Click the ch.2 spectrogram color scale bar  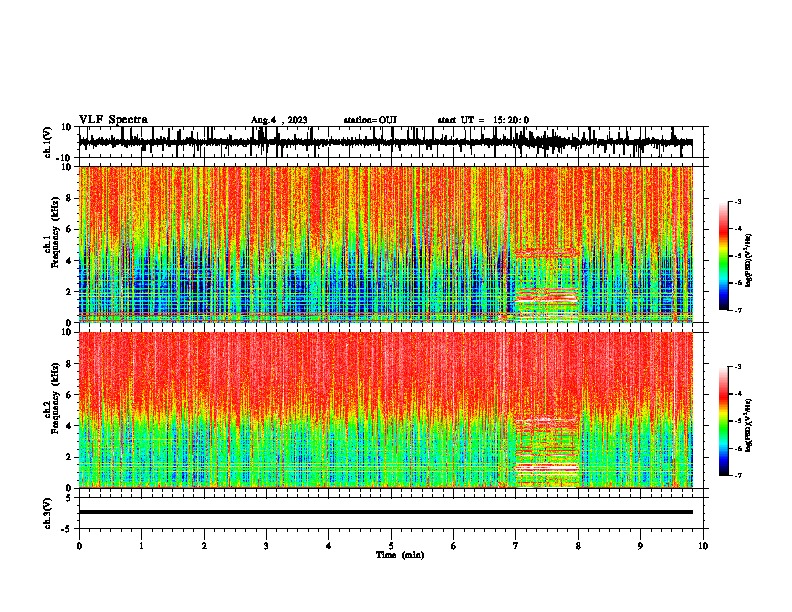point(724,421)
